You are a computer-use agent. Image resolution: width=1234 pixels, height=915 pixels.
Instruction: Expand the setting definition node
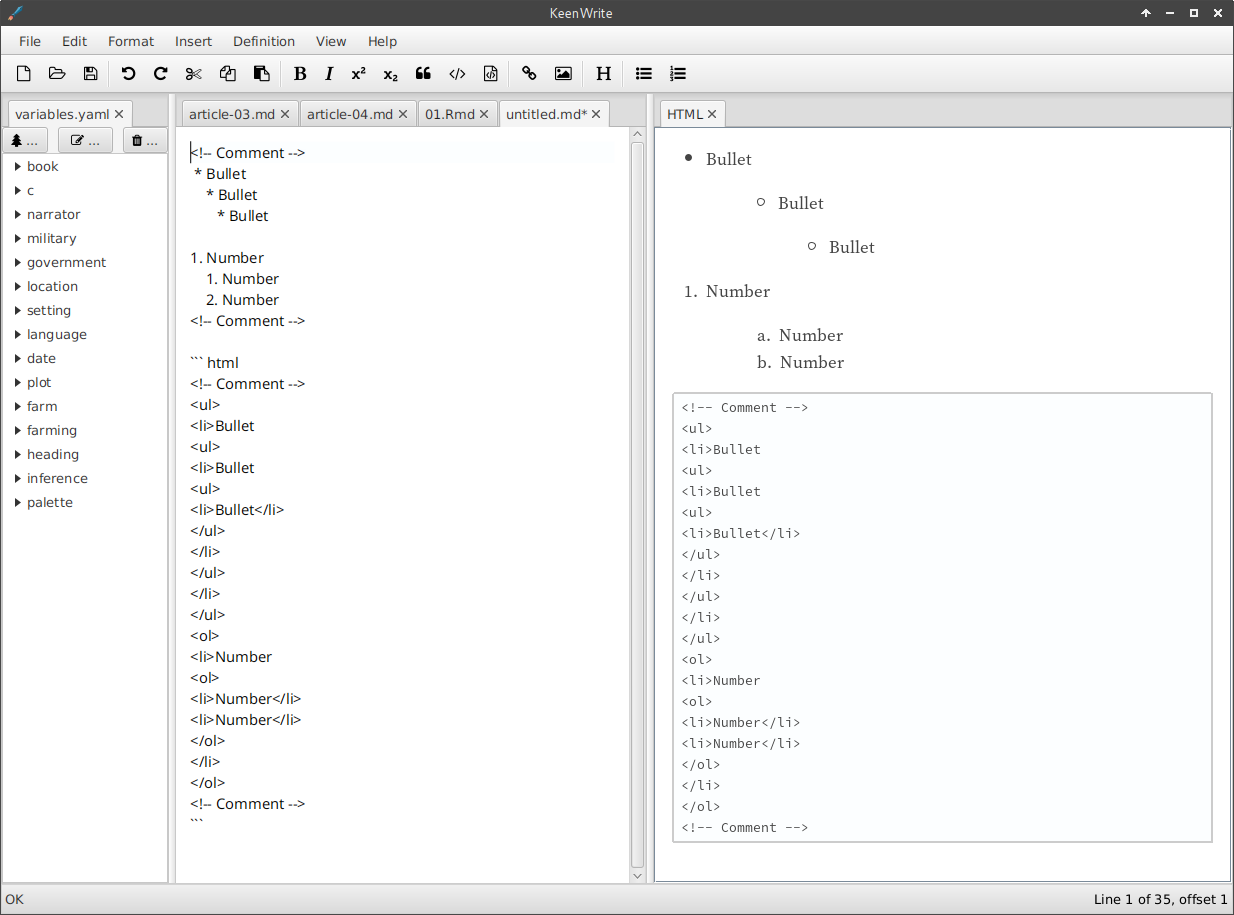click(18, 310)
